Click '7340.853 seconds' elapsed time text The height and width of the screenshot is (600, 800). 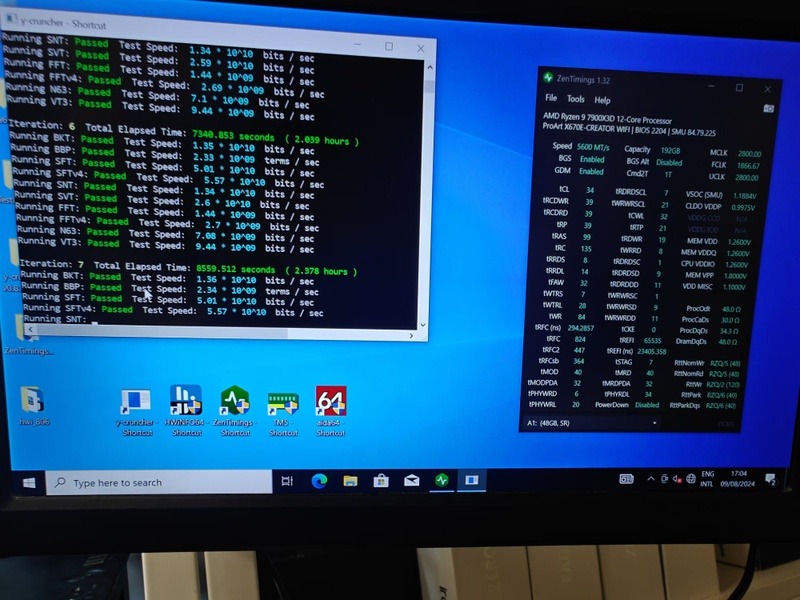(233, 136)
